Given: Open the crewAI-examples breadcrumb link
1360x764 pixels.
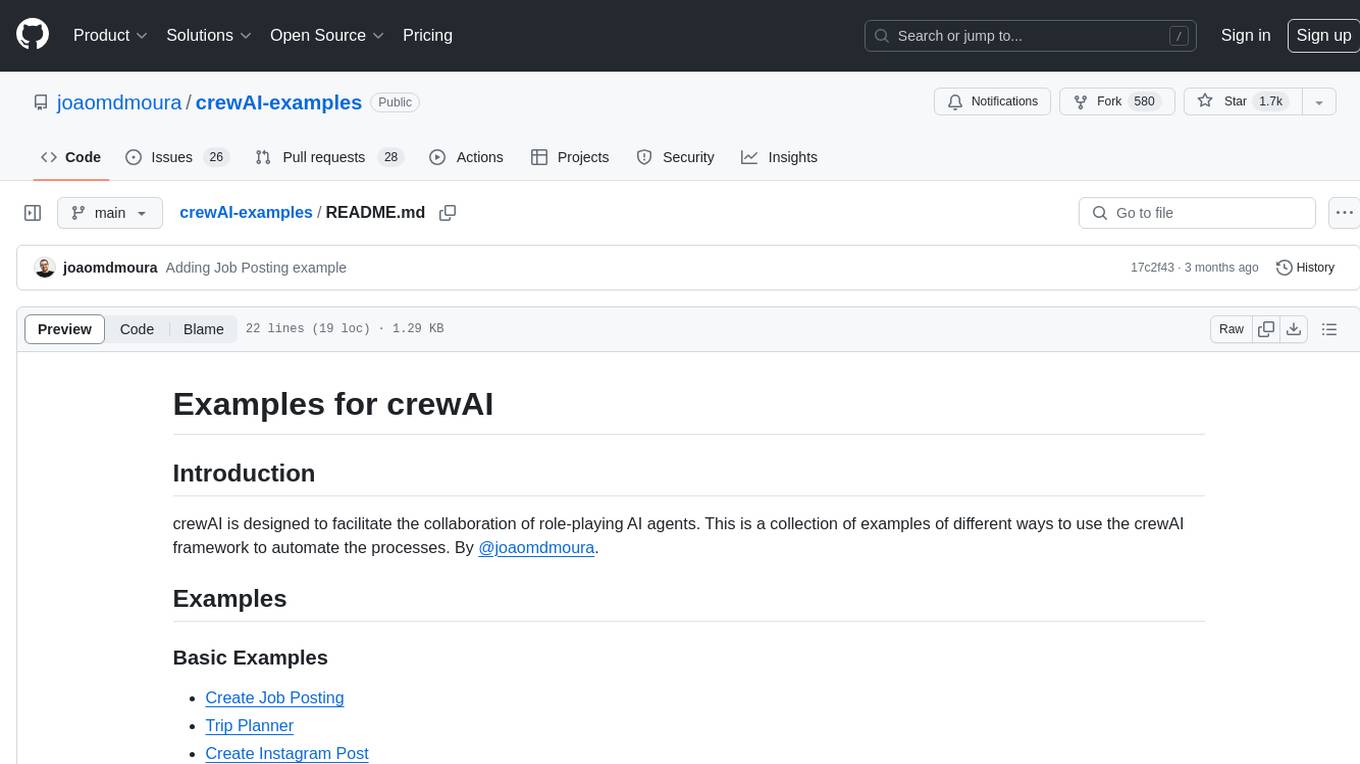Looking at the screenshot, I should [x=246, y=212].
